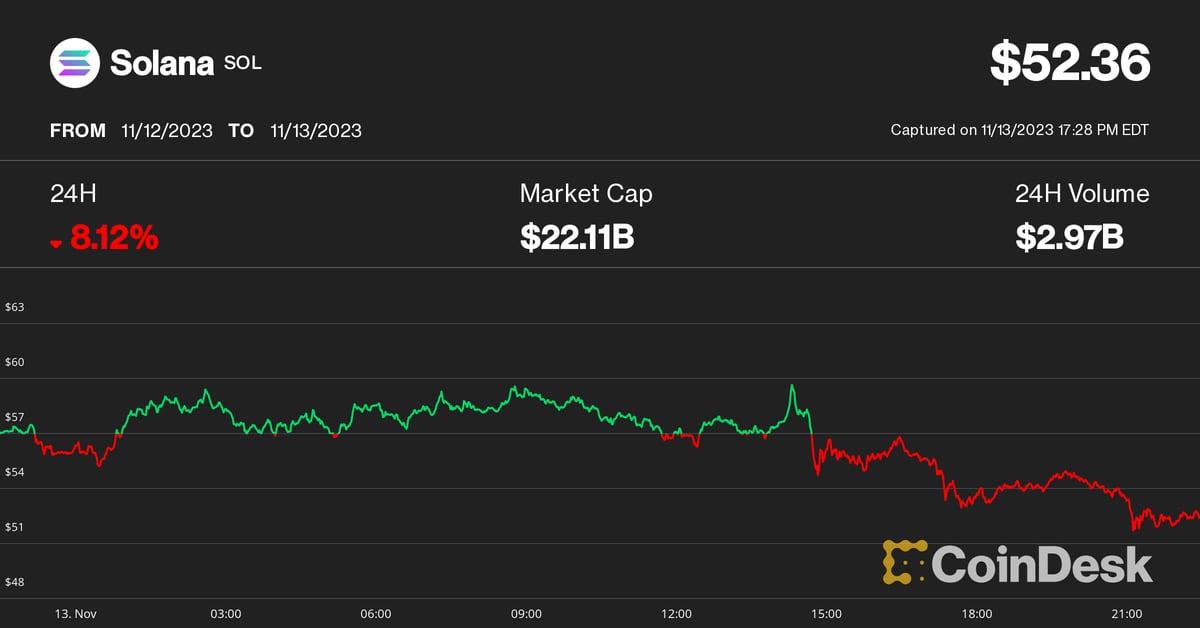Click the 15:00 time axis marker
The image size is (1200, 628).
(x=826, y=613)
